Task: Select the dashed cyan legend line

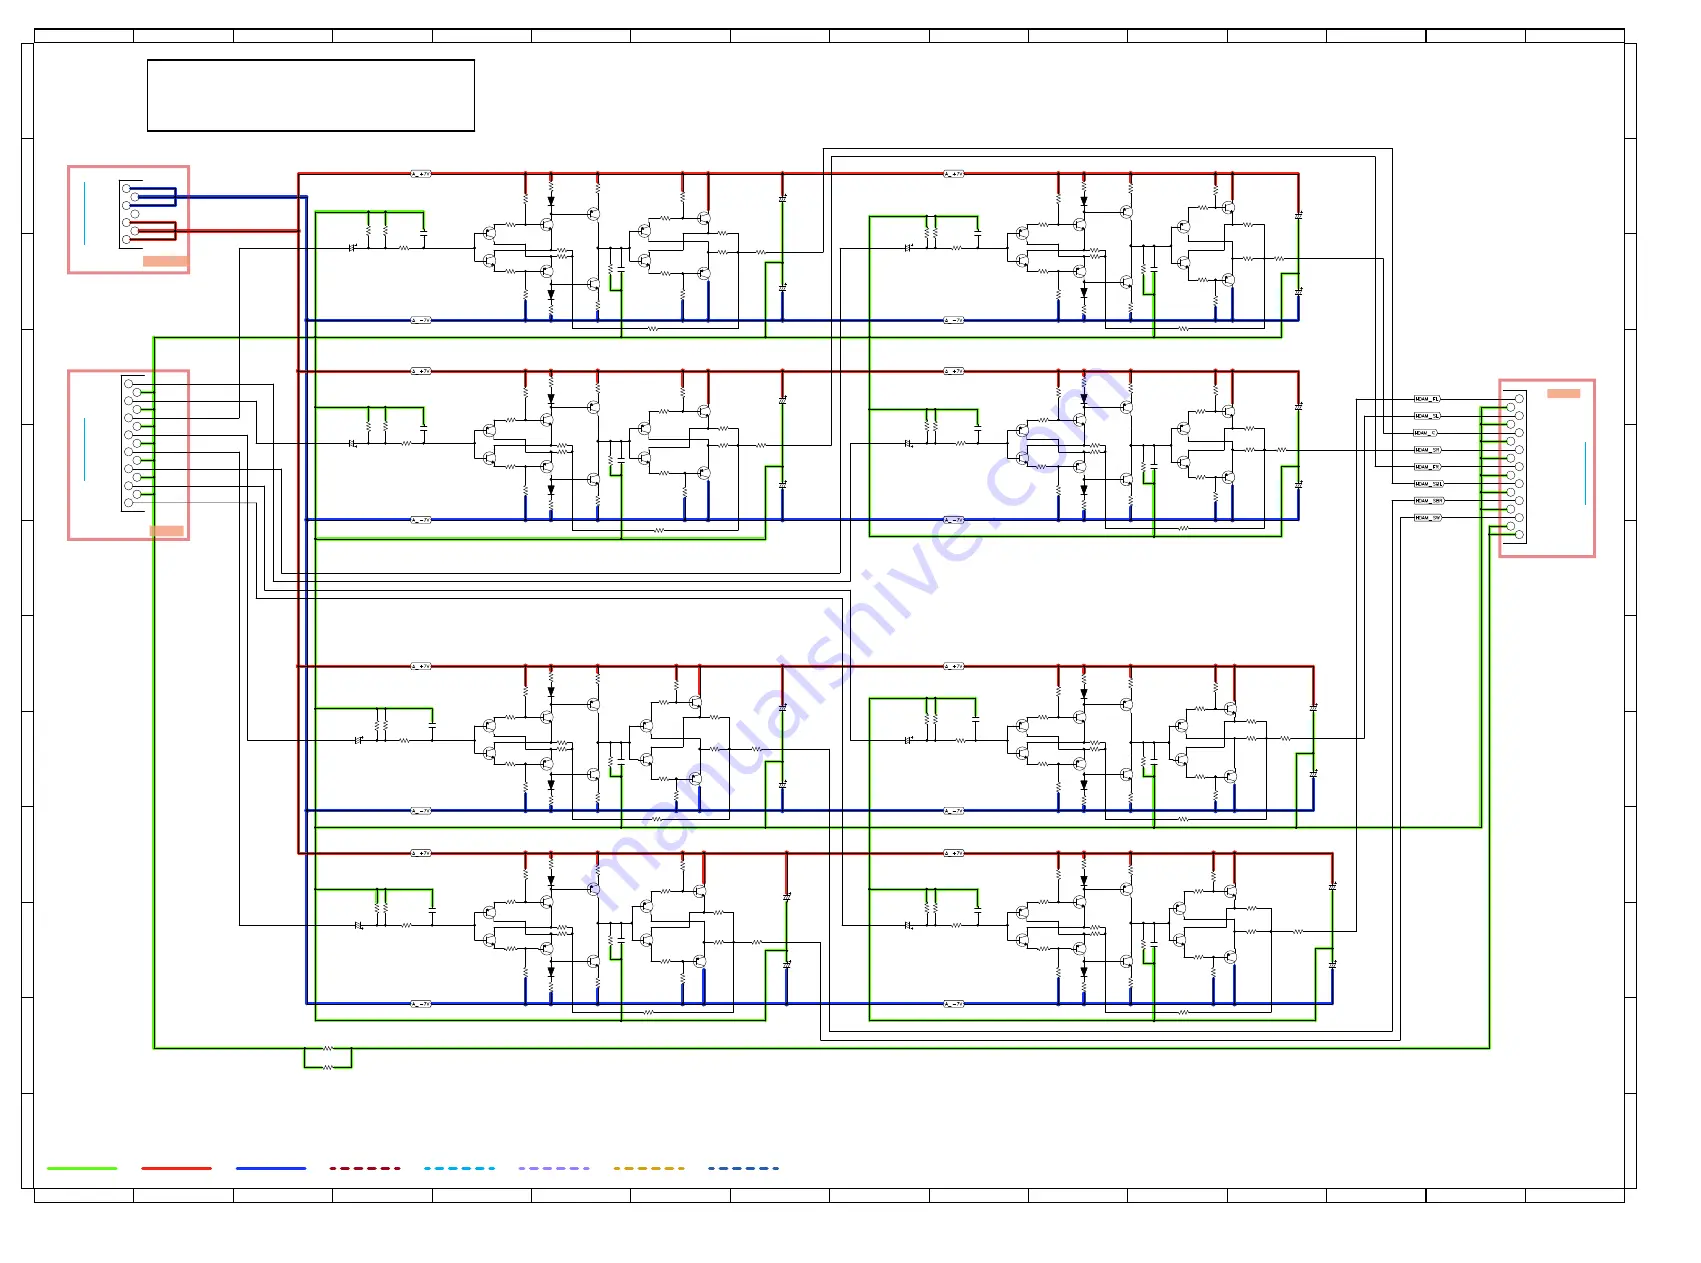Action: pos(459,1168)
